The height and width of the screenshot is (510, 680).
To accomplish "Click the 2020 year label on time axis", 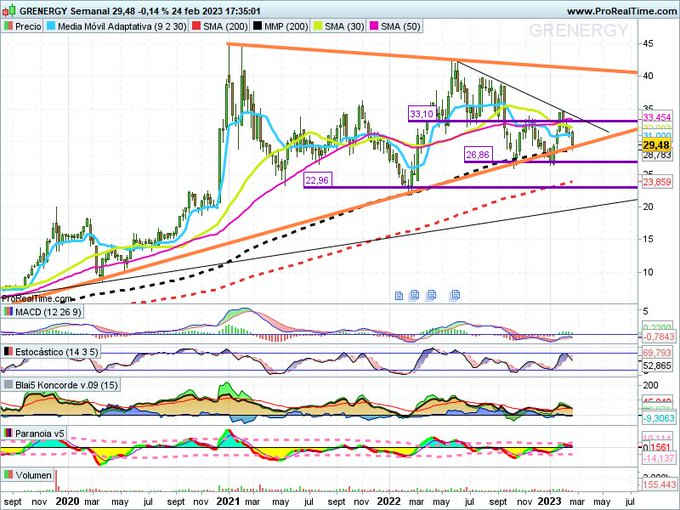I will tap(69, 501).
